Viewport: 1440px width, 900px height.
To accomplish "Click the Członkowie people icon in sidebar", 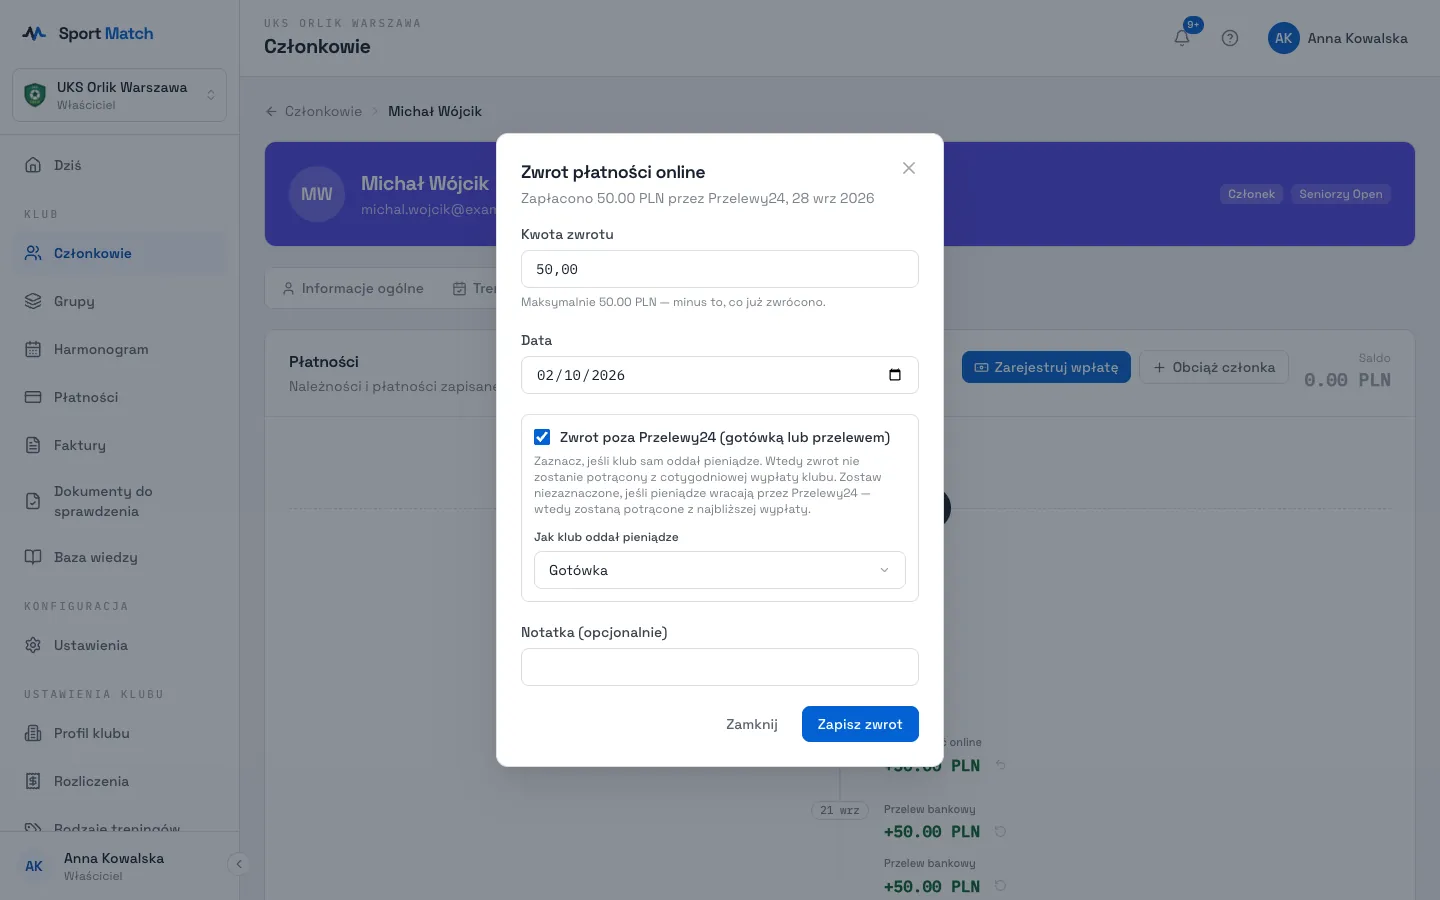I will point(33,253).
